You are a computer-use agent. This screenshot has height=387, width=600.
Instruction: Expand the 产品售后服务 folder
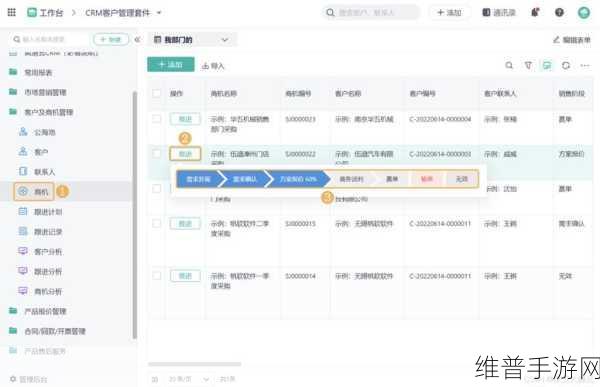point(45,351)
